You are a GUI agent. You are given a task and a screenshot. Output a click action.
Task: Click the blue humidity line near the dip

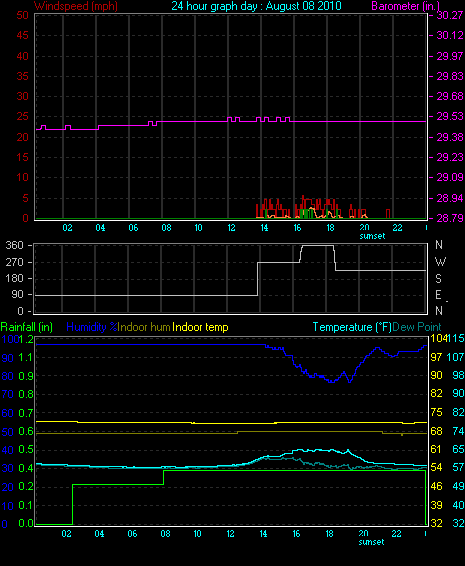(331, 382)
